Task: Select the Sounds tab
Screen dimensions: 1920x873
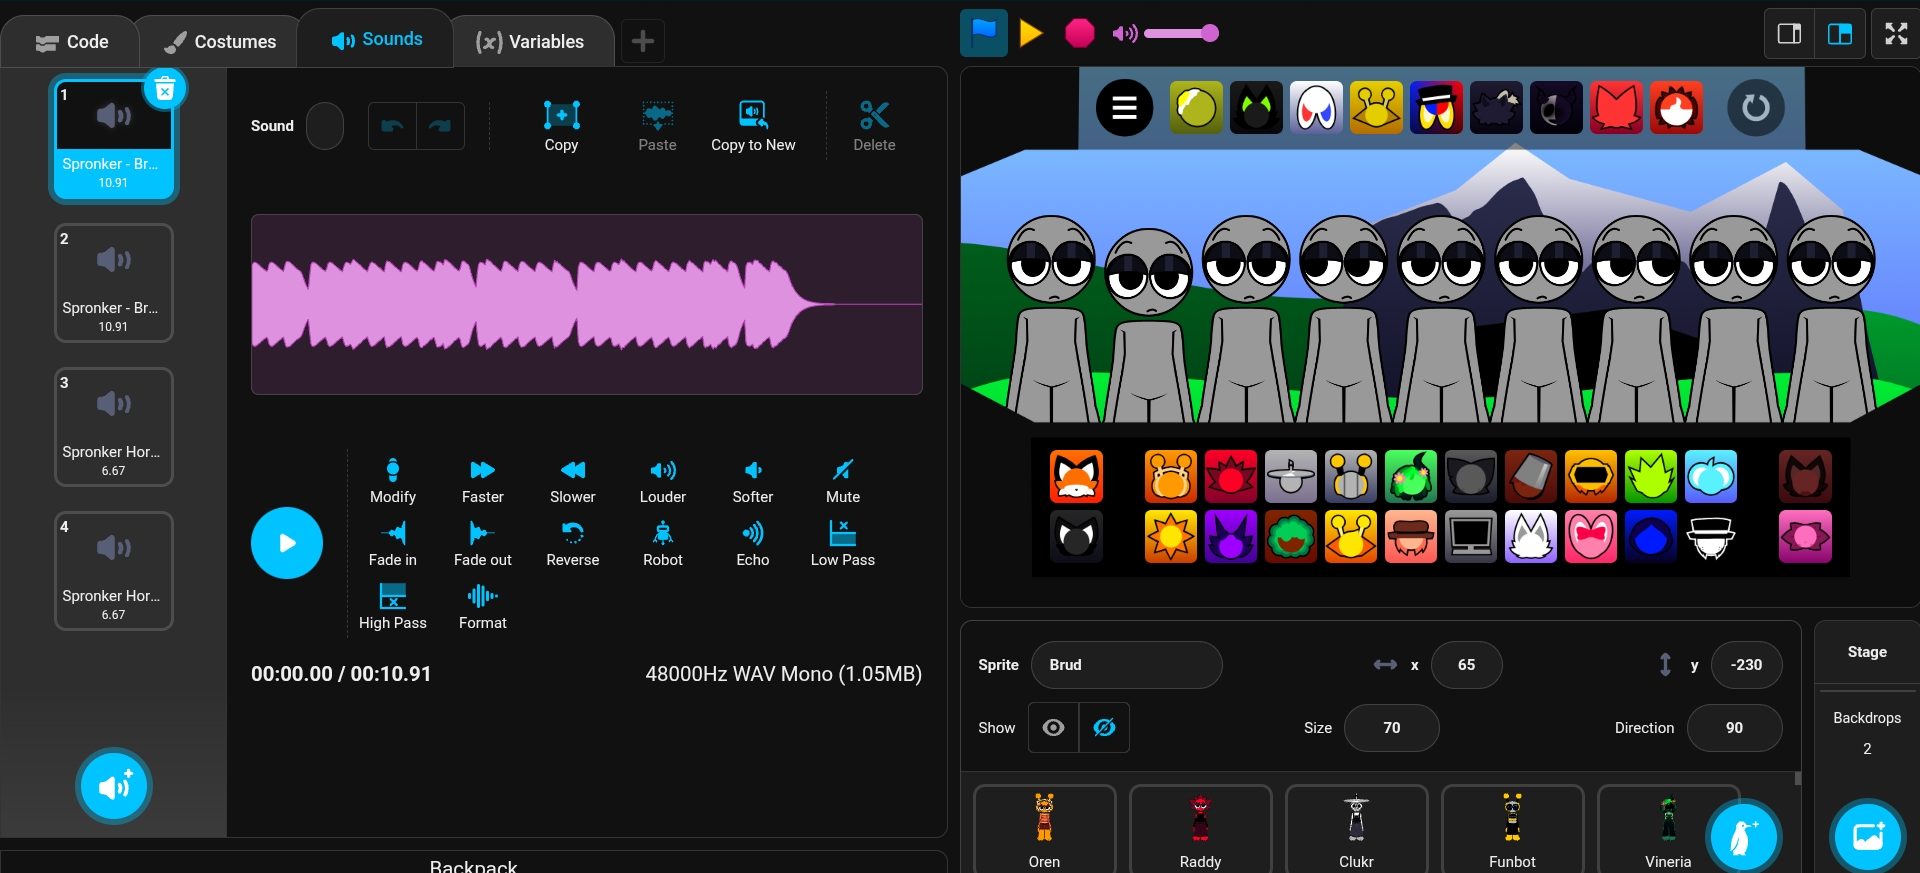Action: (x=377, y=39)
